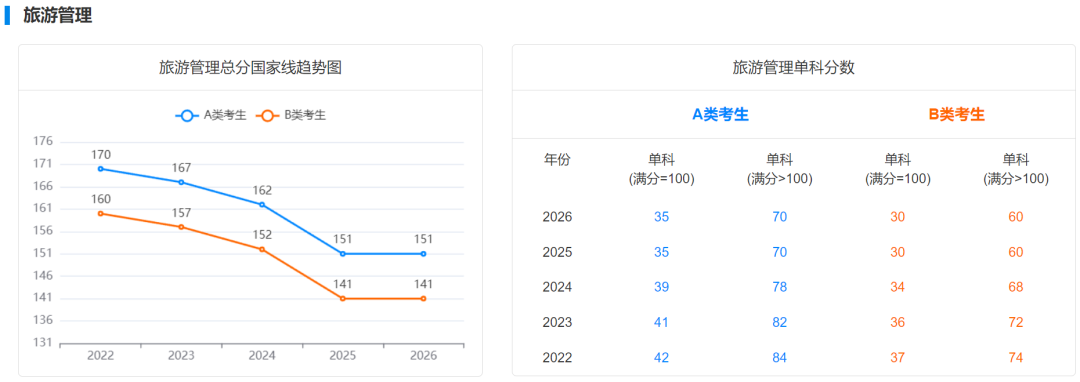1080x382 pixels.
Task: Click the 旅游管理单科分数 table title
Action: click(793, 67)
